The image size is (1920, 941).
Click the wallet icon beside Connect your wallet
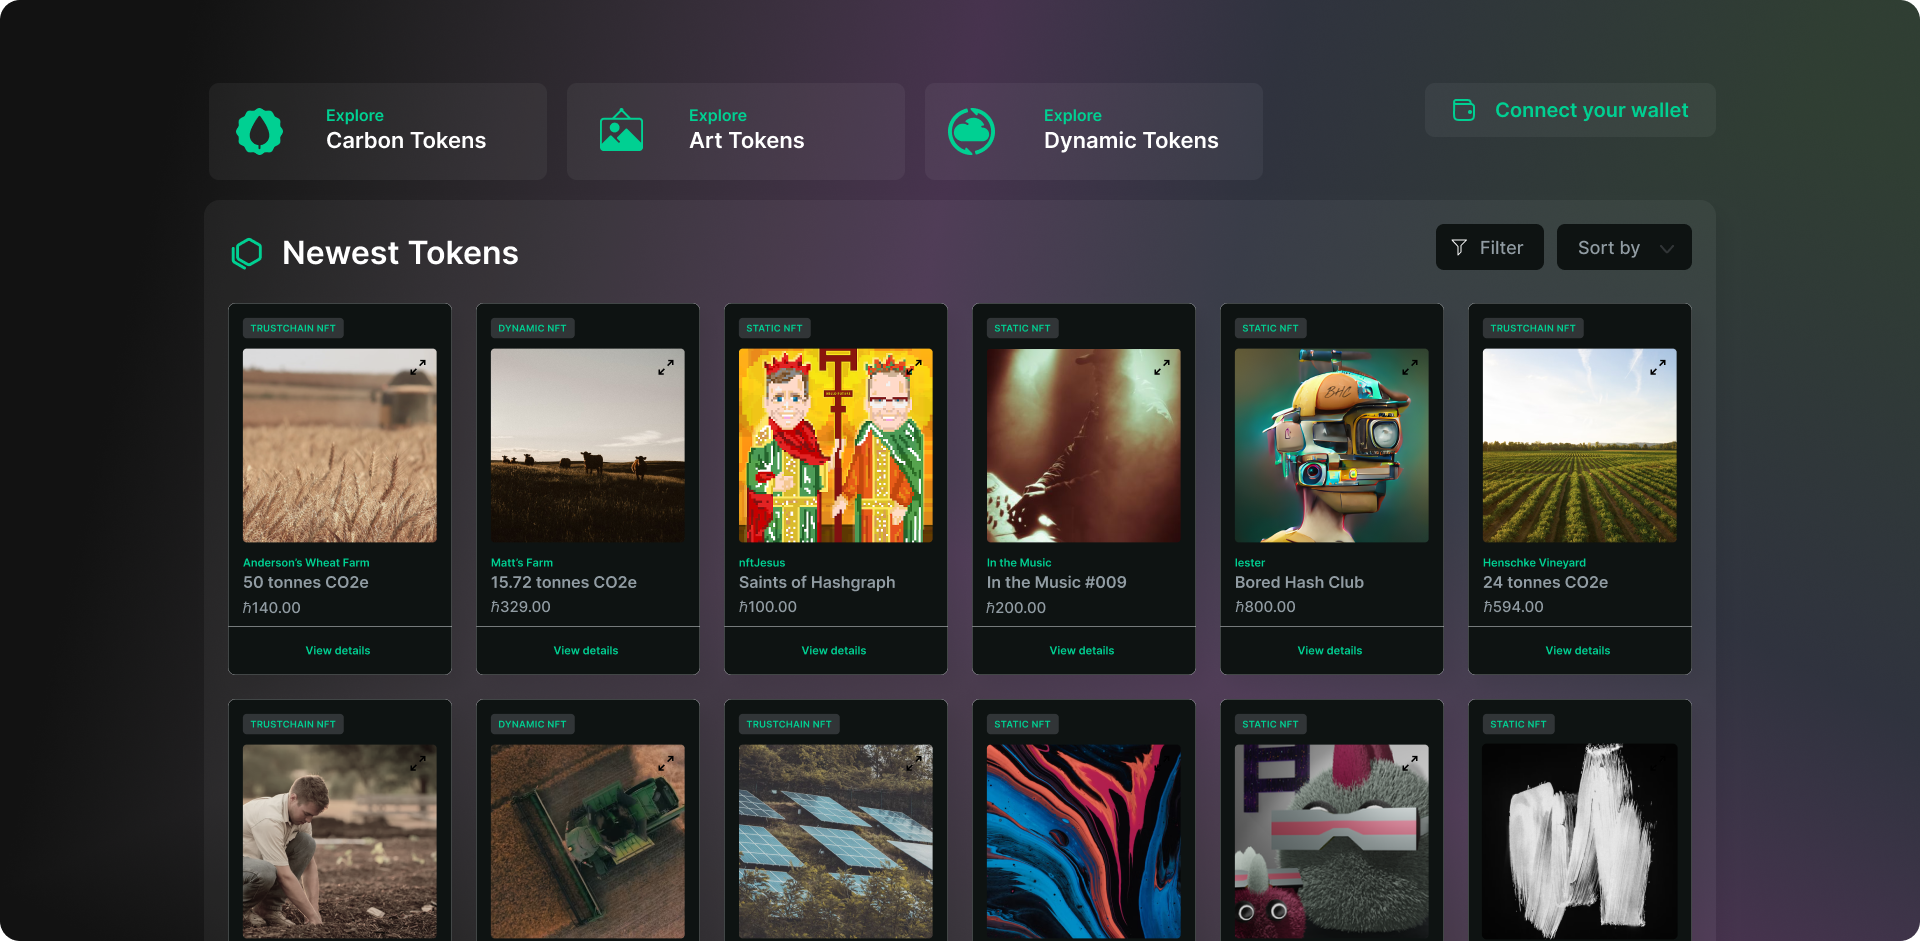[1464, 110]
